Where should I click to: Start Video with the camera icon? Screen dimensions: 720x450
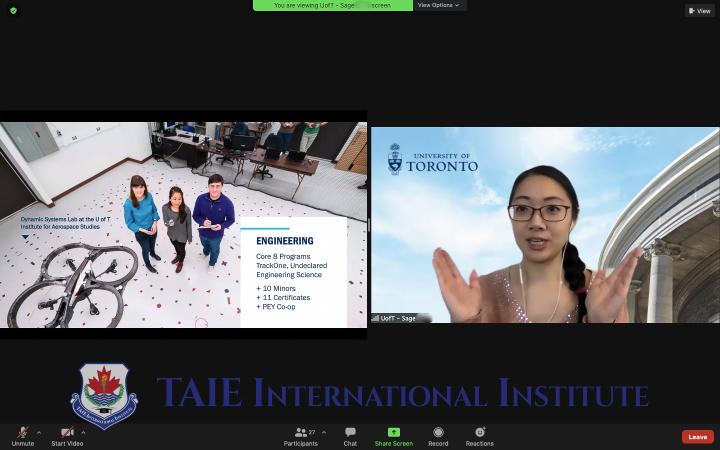[67, 435]
